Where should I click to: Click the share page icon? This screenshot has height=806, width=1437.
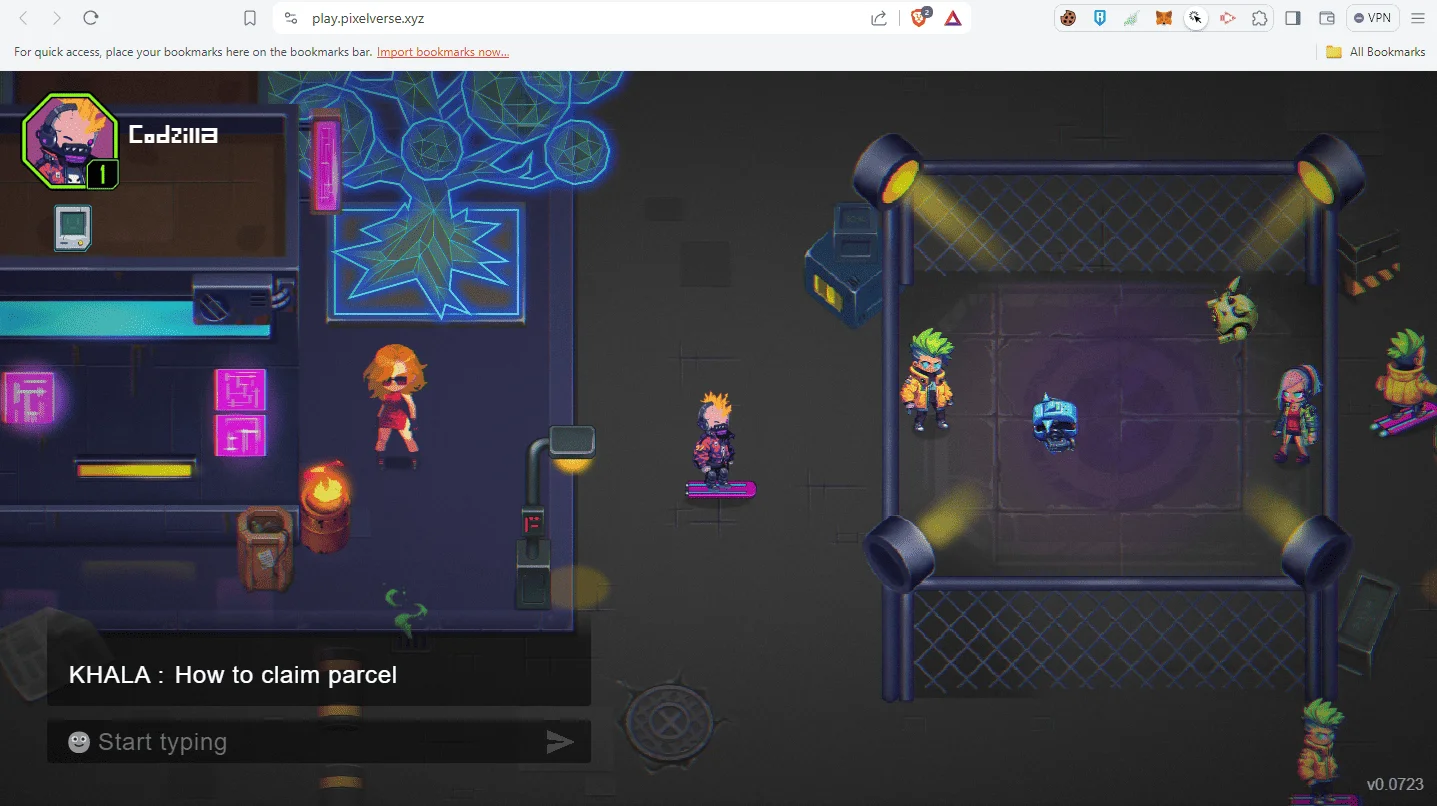pos(879,18)
